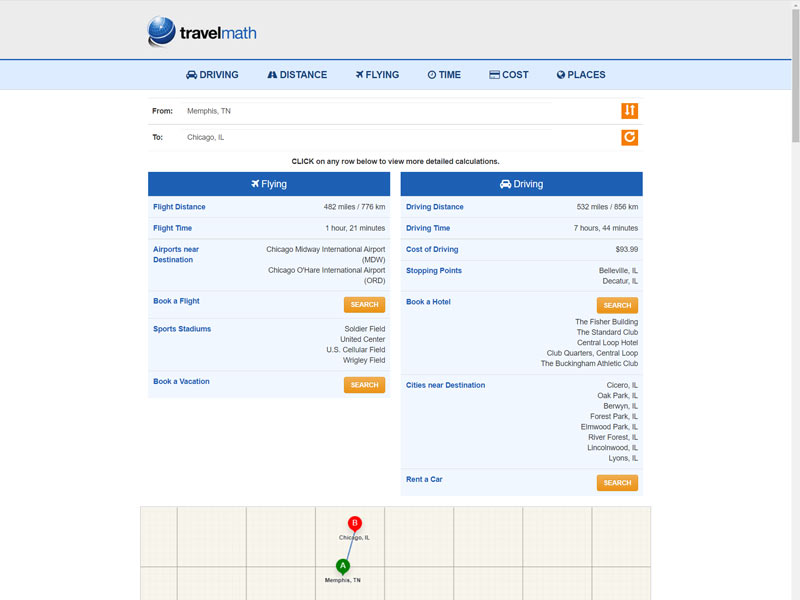This screenshot has height=600, width=800.
Task: Click the 7 hours, 44 minutes value
Action: (606, 228)
